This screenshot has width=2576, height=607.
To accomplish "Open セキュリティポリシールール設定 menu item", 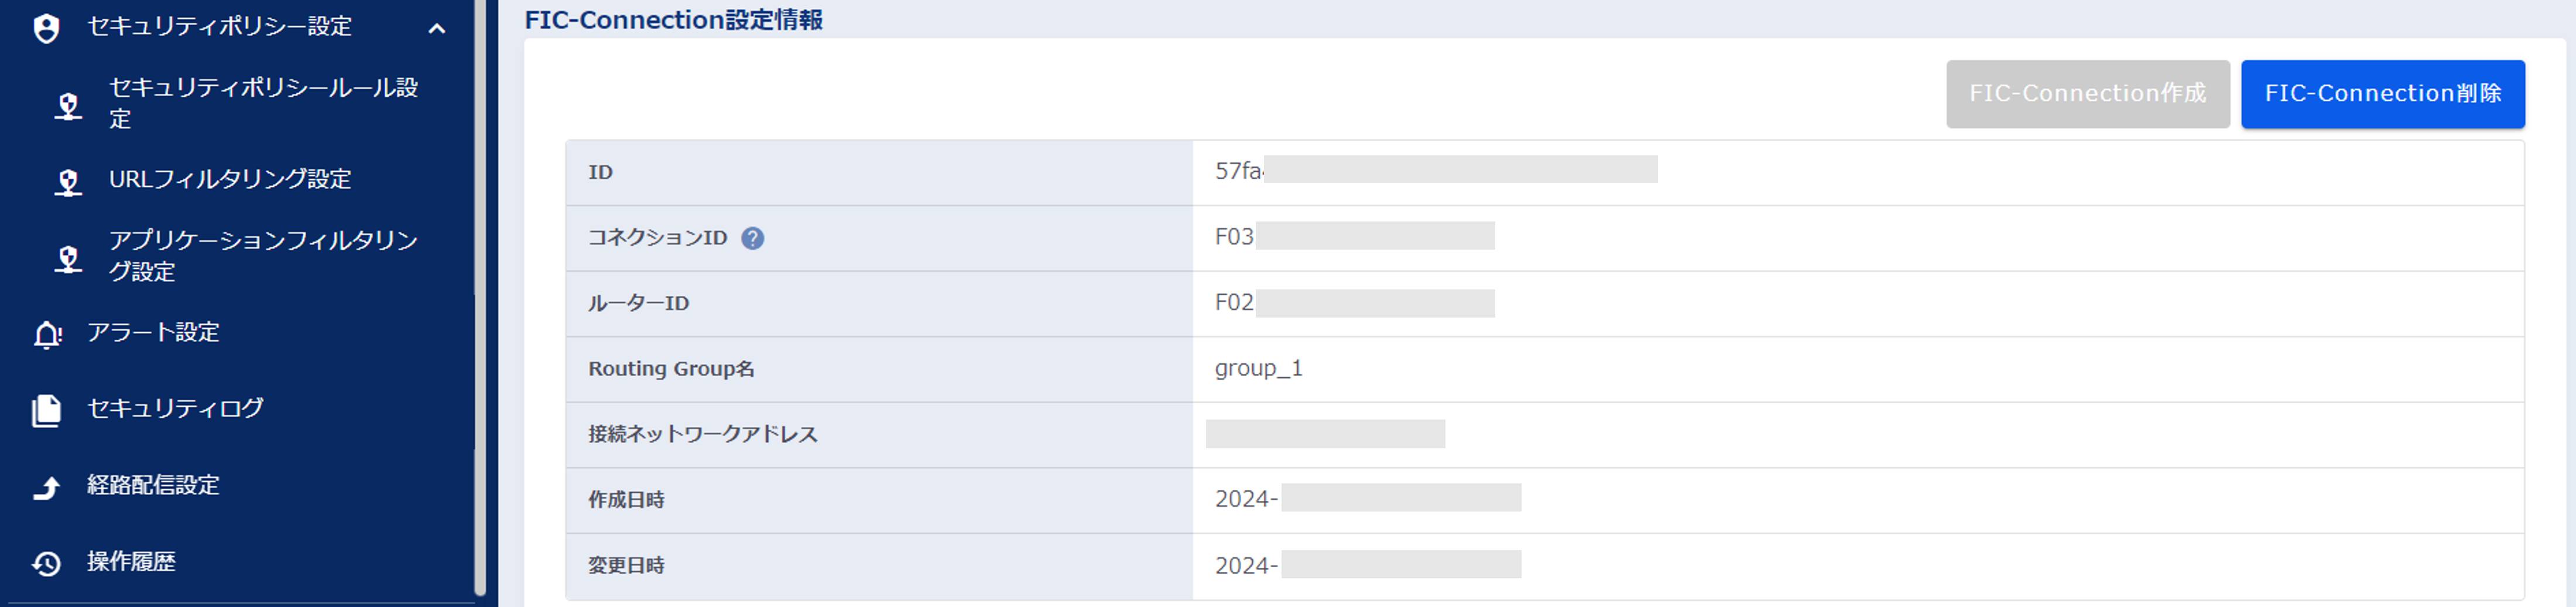I will point(263,103).
